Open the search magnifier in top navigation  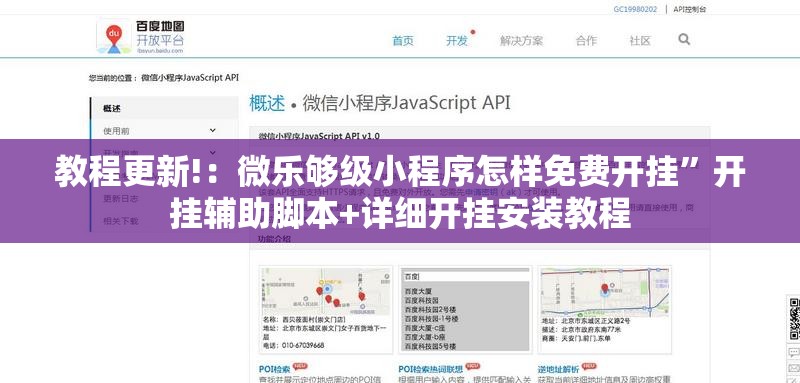click(684, 39)
